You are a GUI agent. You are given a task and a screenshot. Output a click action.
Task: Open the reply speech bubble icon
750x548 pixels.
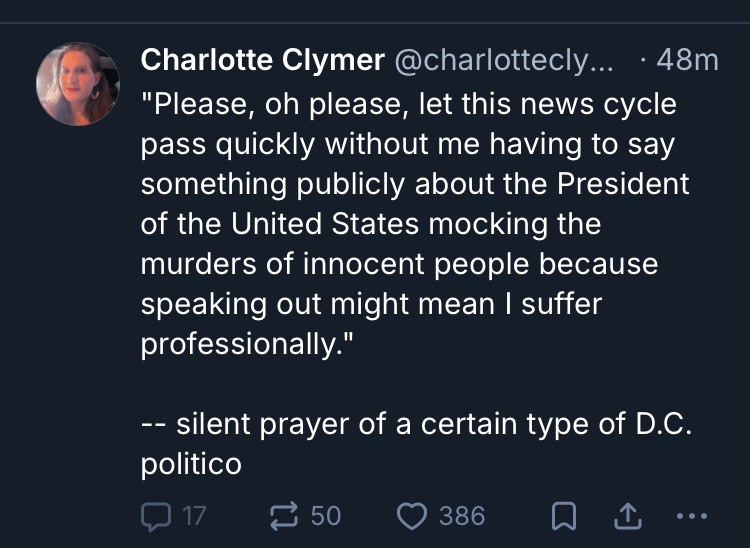click(155, 516)
